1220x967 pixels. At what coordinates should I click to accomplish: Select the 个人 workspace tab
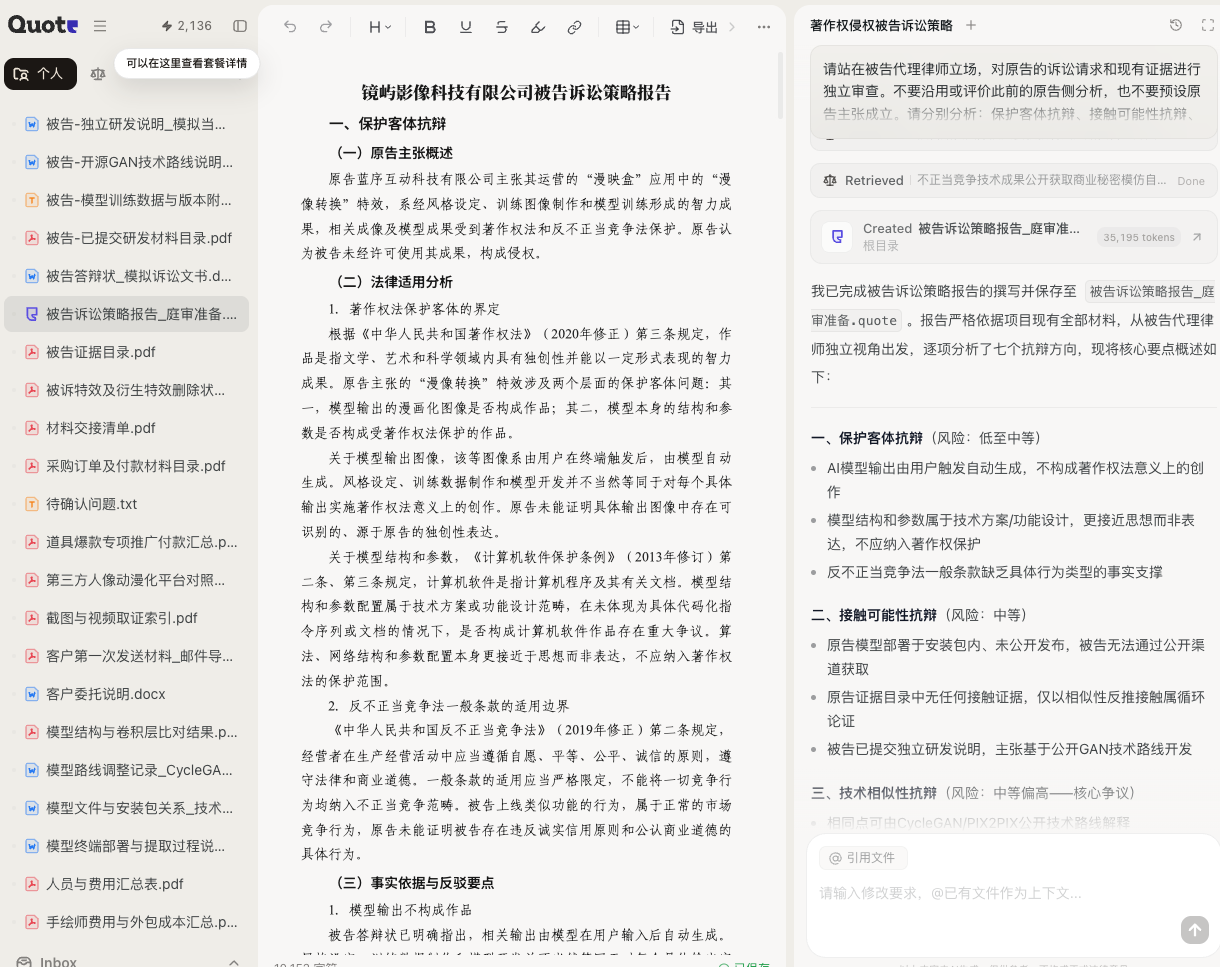(x=40, y=74)
